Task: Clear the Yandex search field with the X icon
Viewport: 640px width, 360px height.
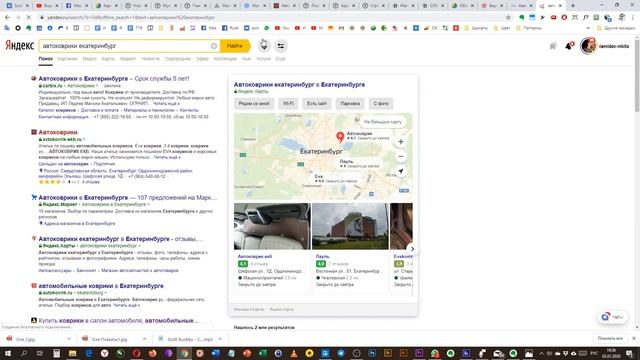Action: click(x=214, y=46)
